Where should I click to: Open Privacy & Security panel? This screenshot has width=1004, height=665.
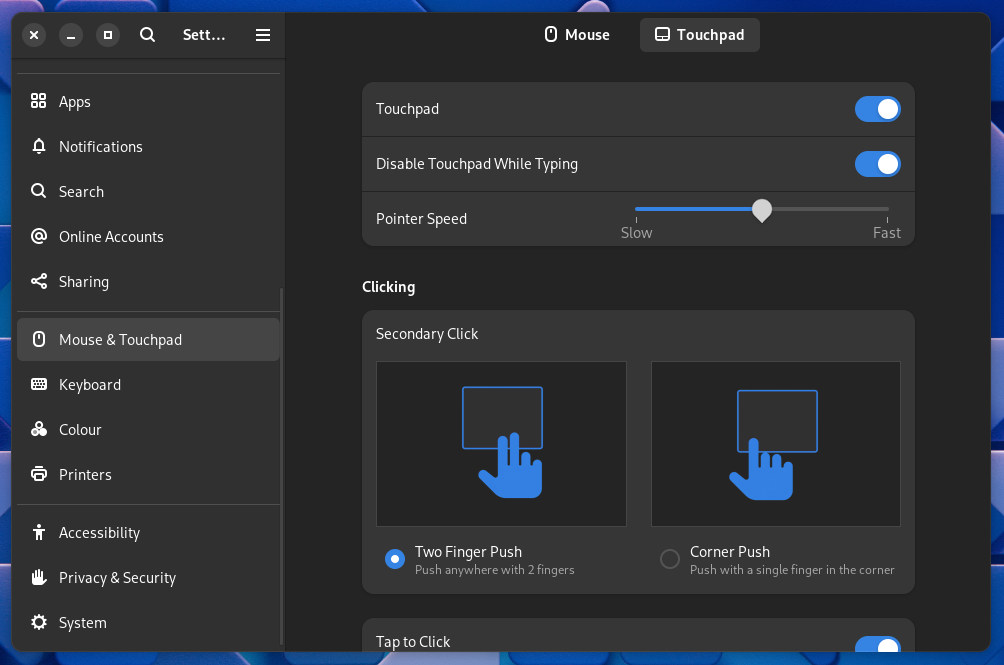pyautogui.click(x=149, y=577)
